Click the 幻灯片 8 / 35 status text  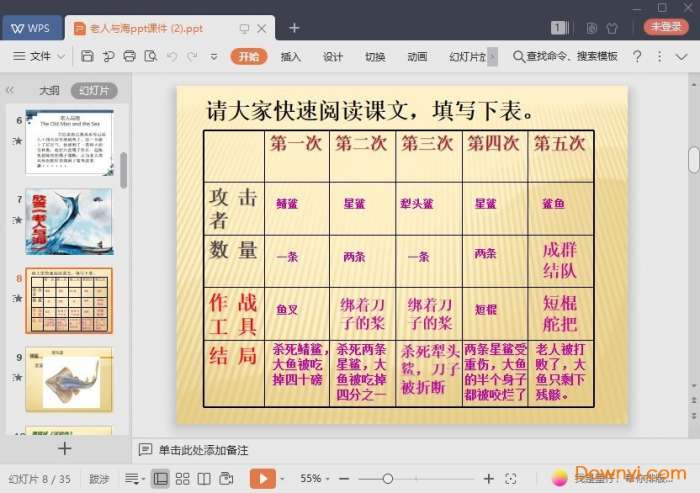[40, 479]
